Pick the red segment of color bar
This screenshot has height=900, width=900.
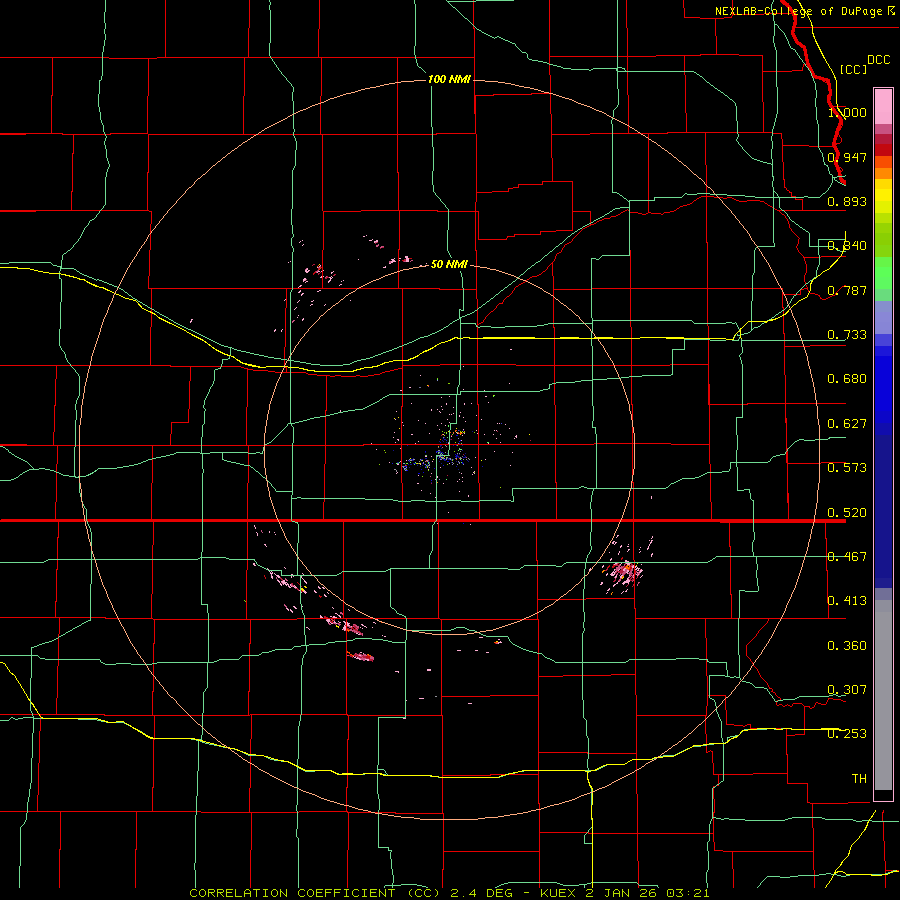tap(883, 149)
